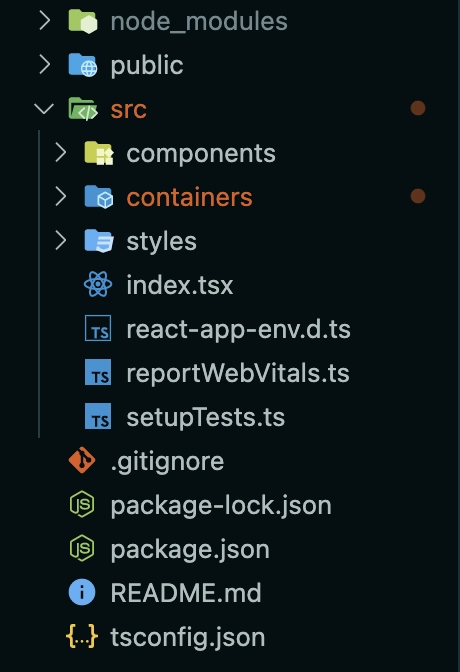The height and width of the screenshot is (672, 460).
Task: Select the components folder label
Action: click(x=201, y=153)
